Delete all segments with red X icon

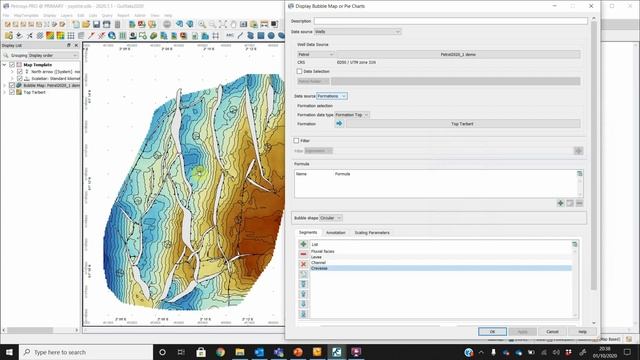(303, 264)
